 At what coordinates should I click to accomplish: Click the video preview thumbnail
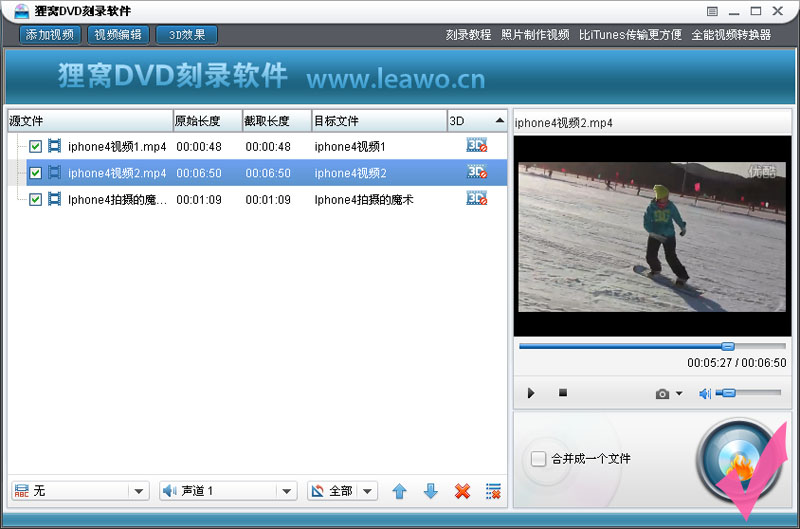652,237
